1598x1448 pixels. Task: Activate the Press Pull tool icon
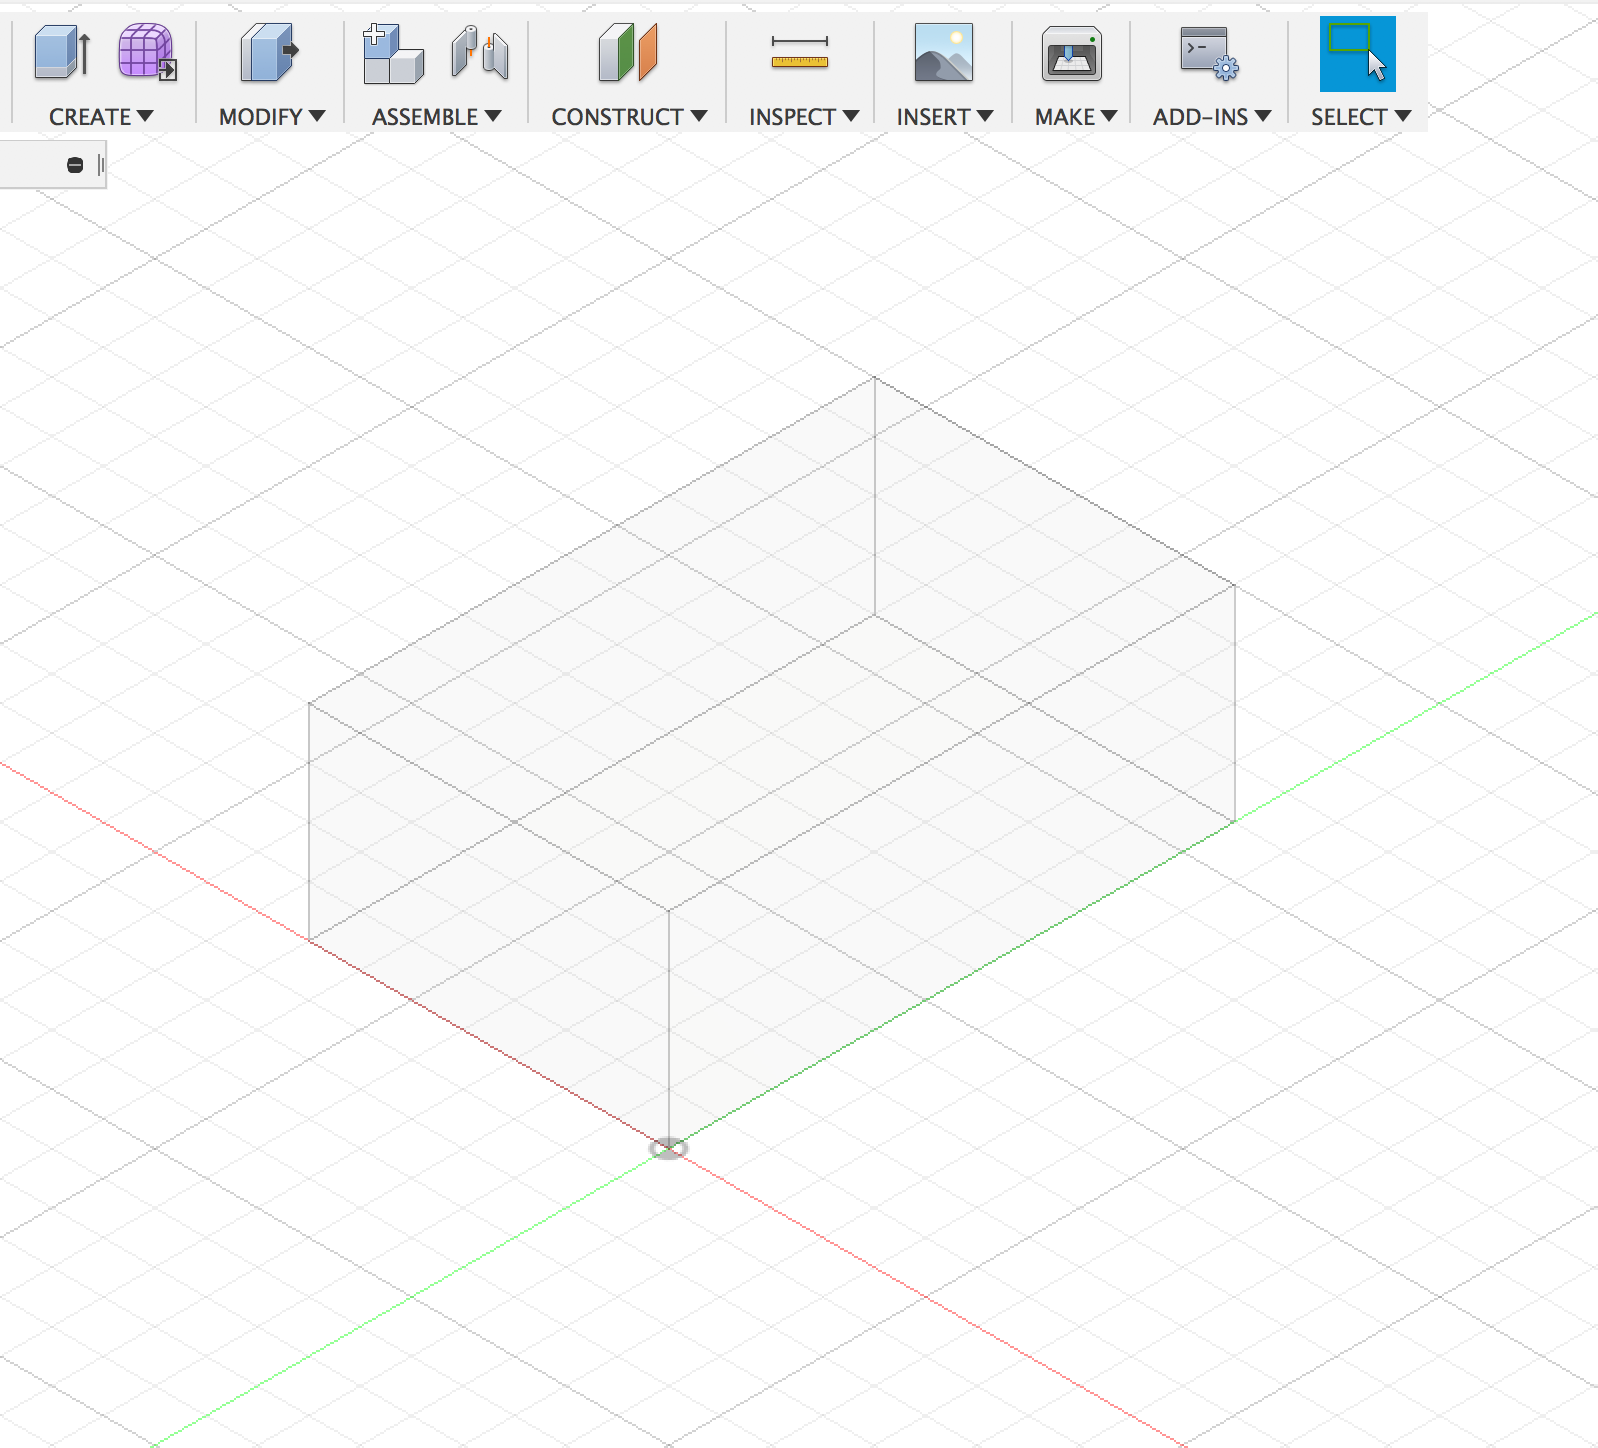270,52
